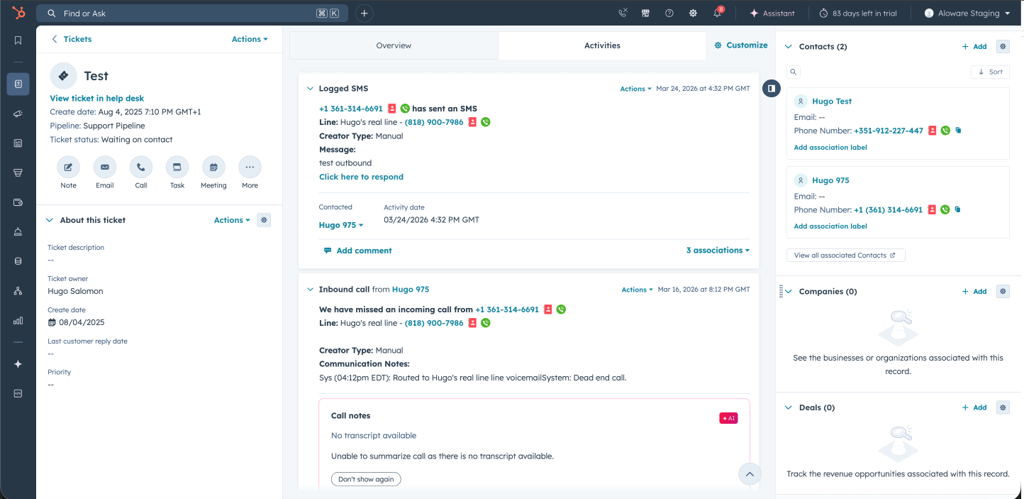Viewport: 1024px width, 499px height.
Task: Open the notifications bell
Action: [717, 13]
